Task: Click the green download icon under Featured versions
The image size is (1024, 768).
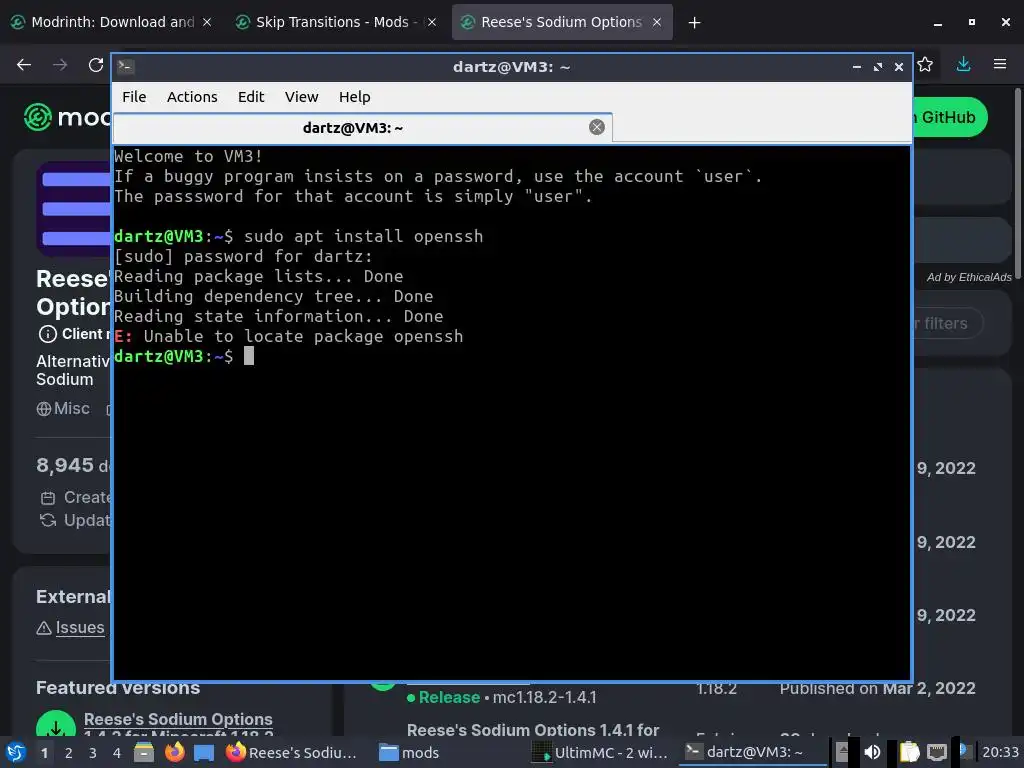Action: pyautogui.click(x=56, y=727)
